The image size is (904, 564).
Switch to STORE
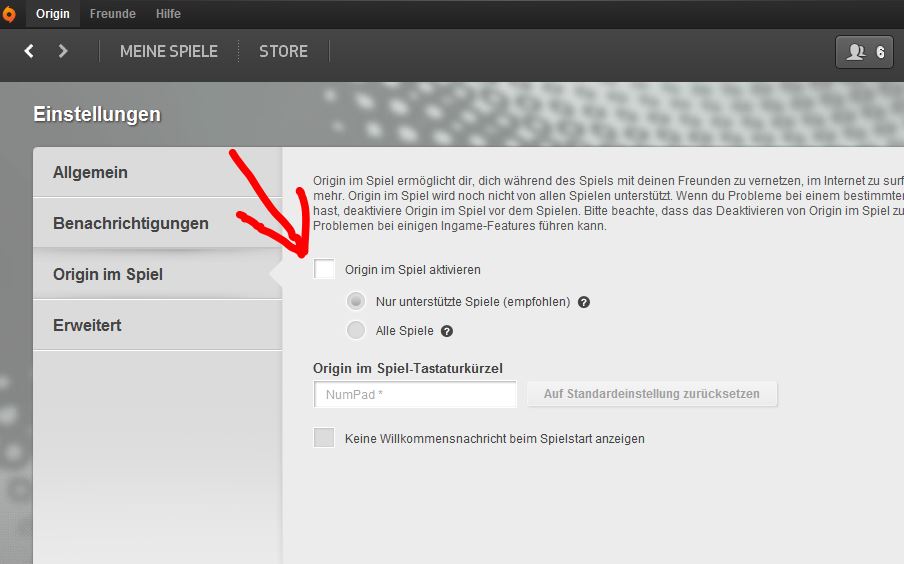pos(283,51)
